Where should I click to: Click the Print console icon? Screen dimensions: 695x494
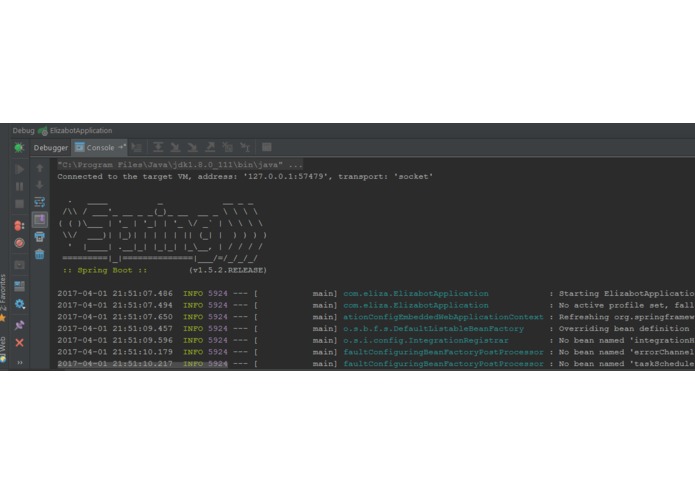pyautogui.click(x=39, y=237)
